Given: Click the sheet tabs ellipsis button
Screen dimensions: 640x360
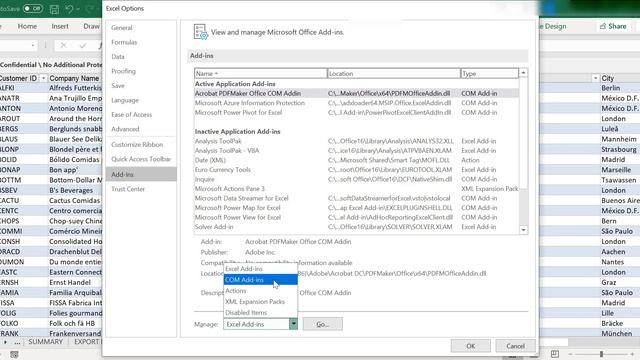Looking at the screenshot, I should pos(17,342).
